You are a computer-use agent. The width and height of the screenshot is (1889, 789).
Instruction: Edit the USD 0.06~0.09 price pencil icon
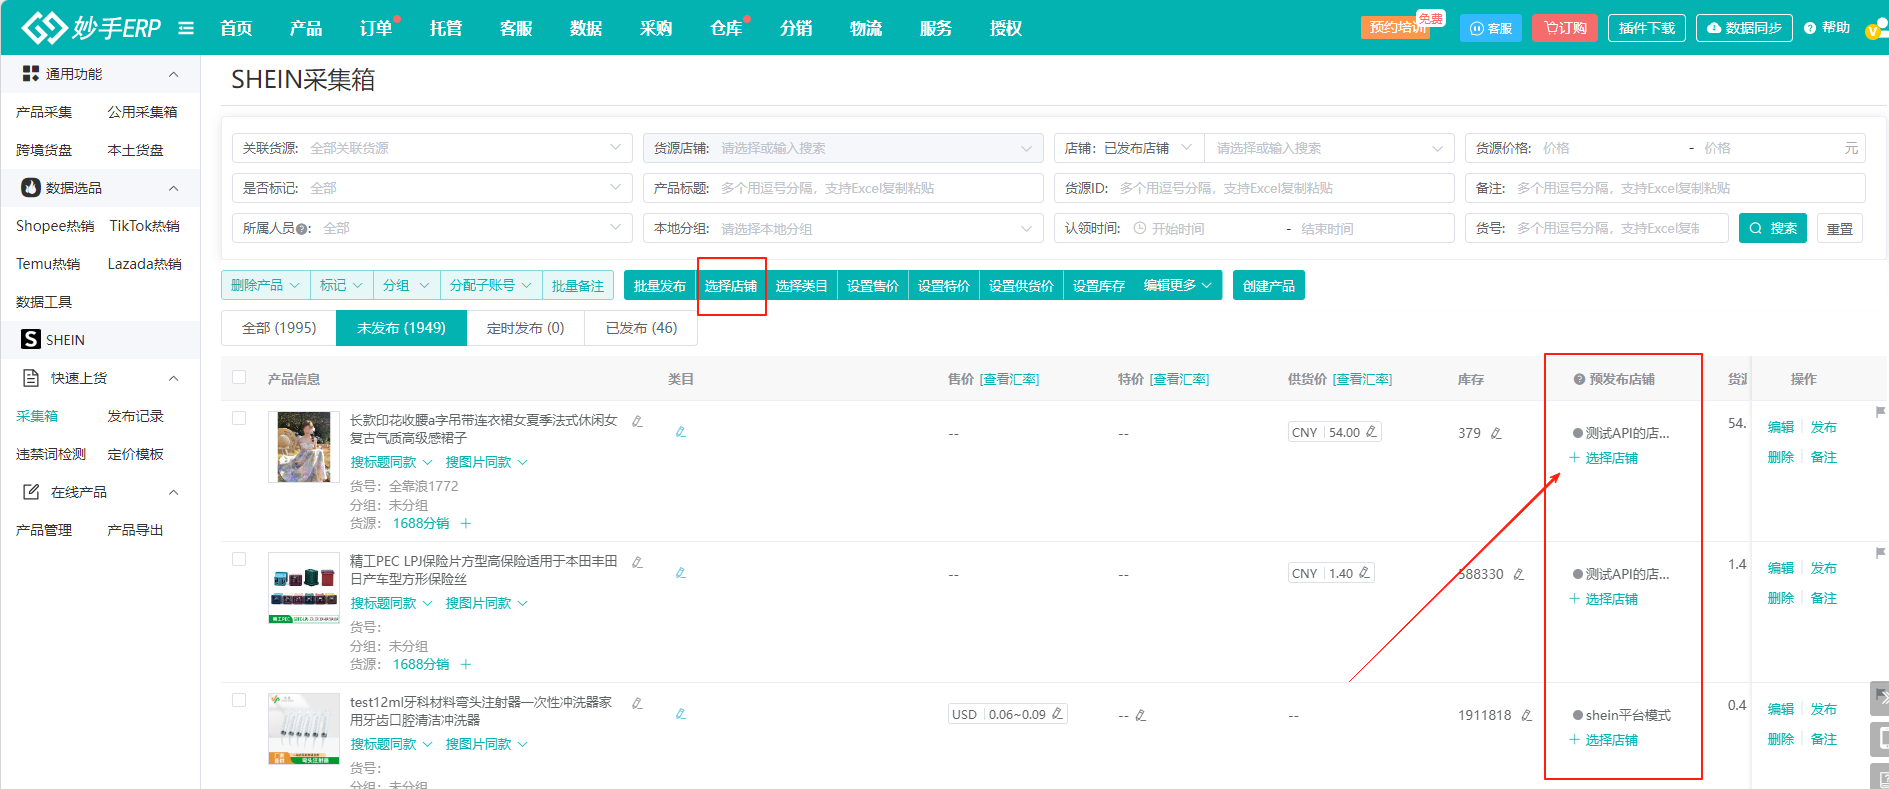tap(1057, 714)
